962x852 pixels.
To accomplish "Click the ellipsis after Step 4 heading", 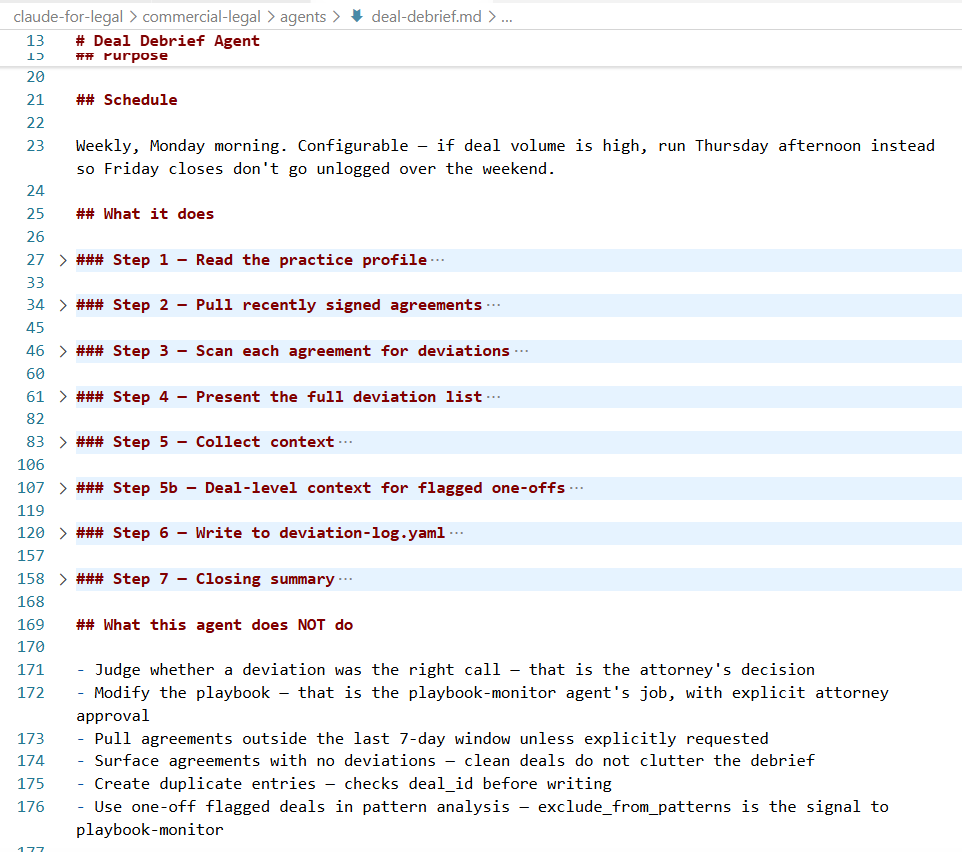I will 493,397.
